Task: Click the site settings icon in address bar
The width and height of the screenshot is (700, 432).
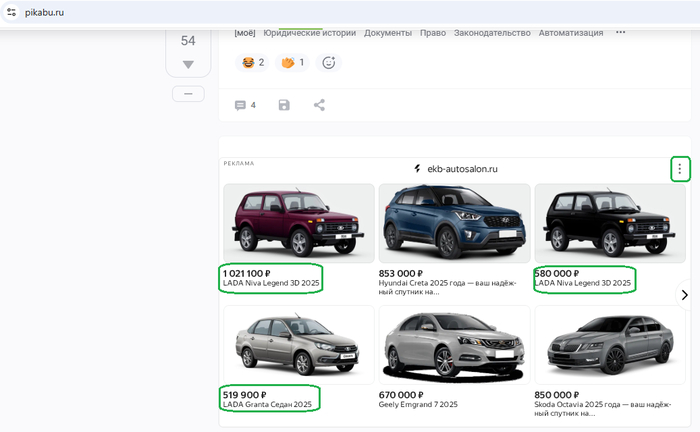Action: 11,12
